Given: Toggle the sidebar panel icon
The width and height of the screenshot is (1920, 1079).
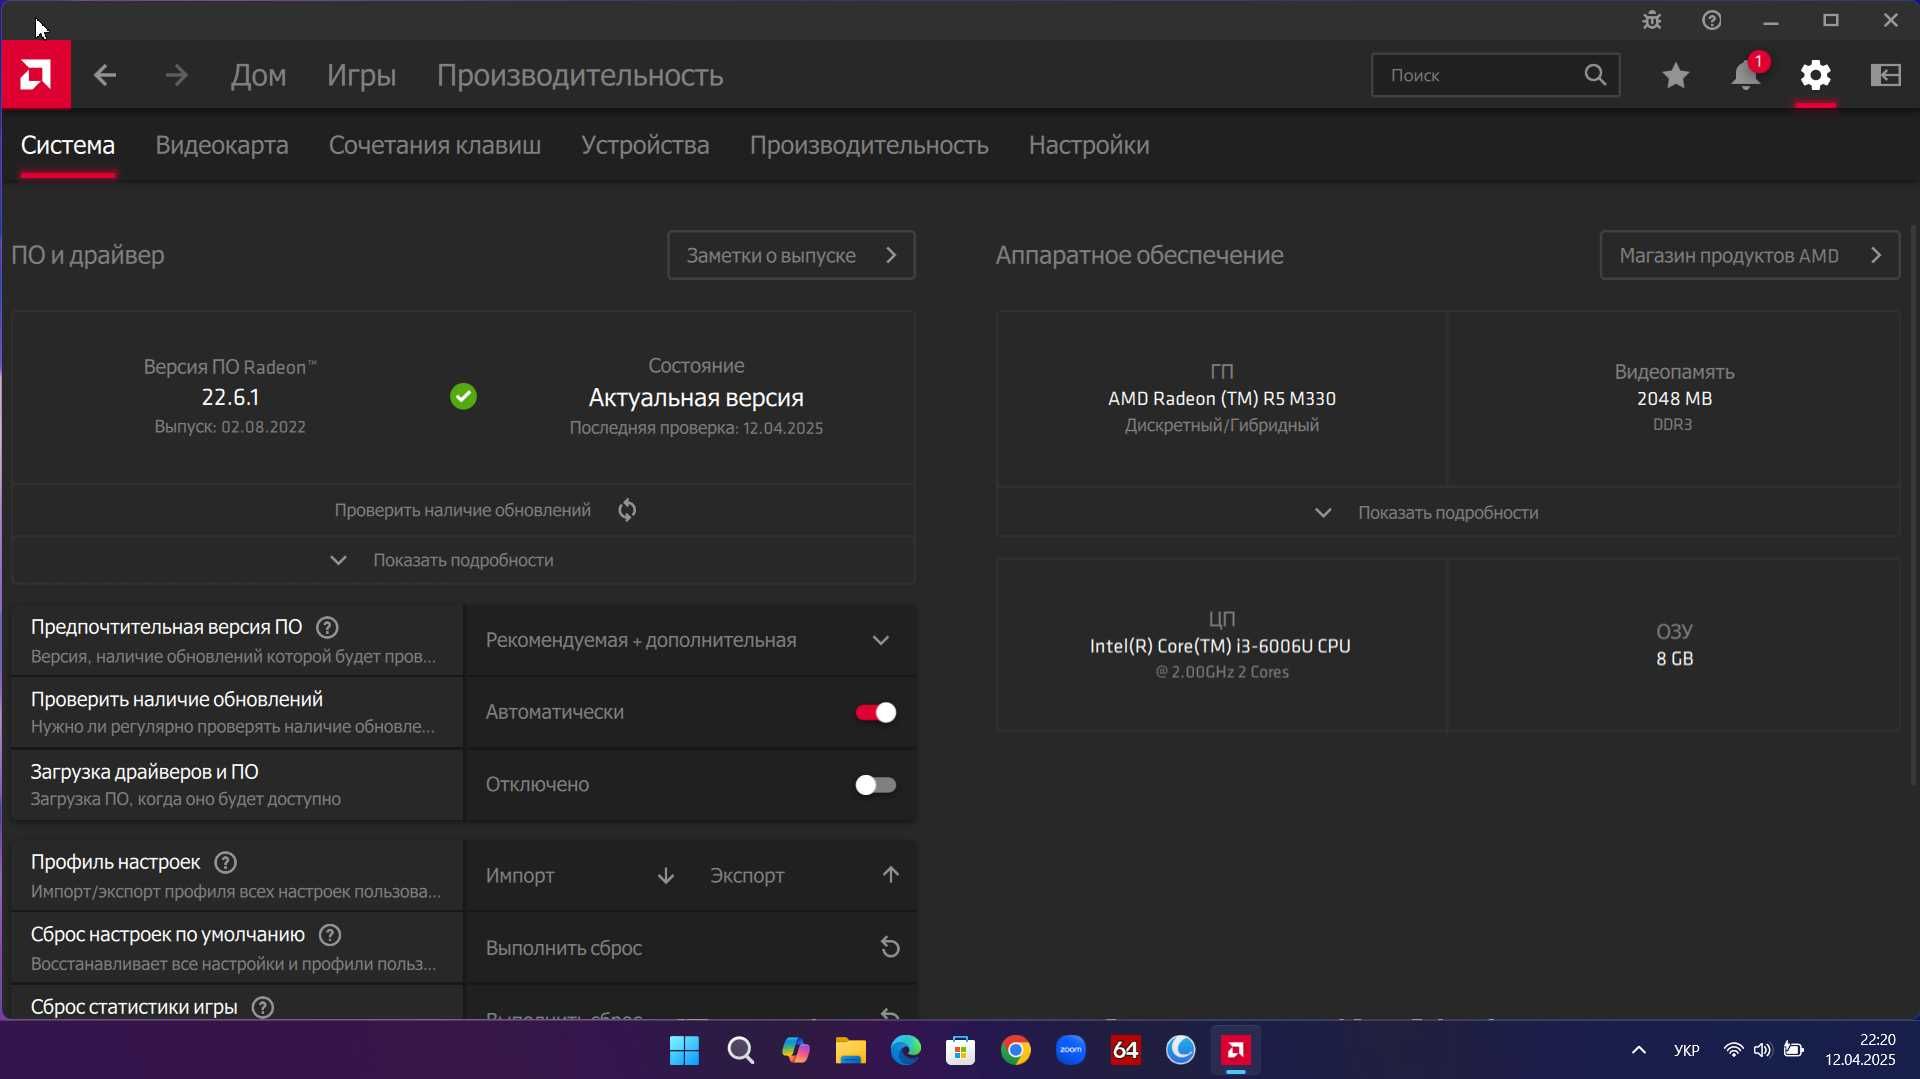Looking at the screenshot, I should 1886,75.
